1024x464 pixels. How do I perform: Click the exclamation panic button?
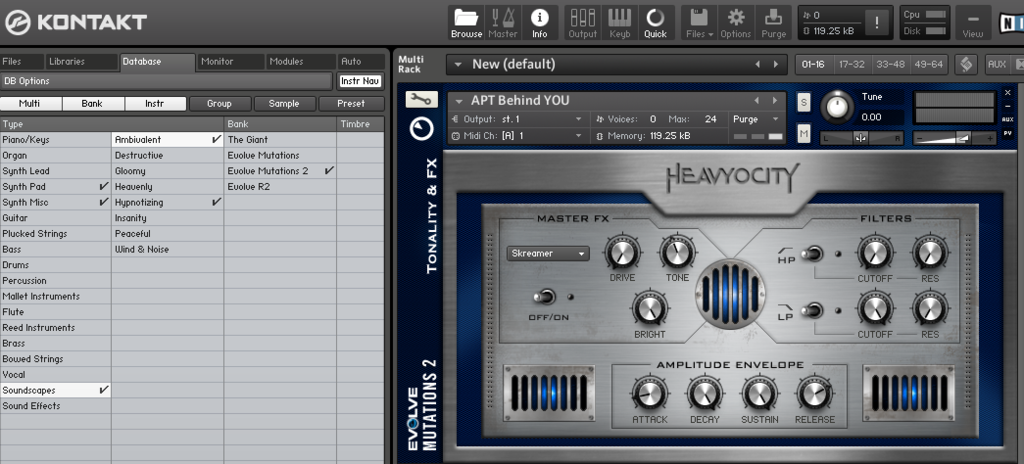[x=876, y=23]
